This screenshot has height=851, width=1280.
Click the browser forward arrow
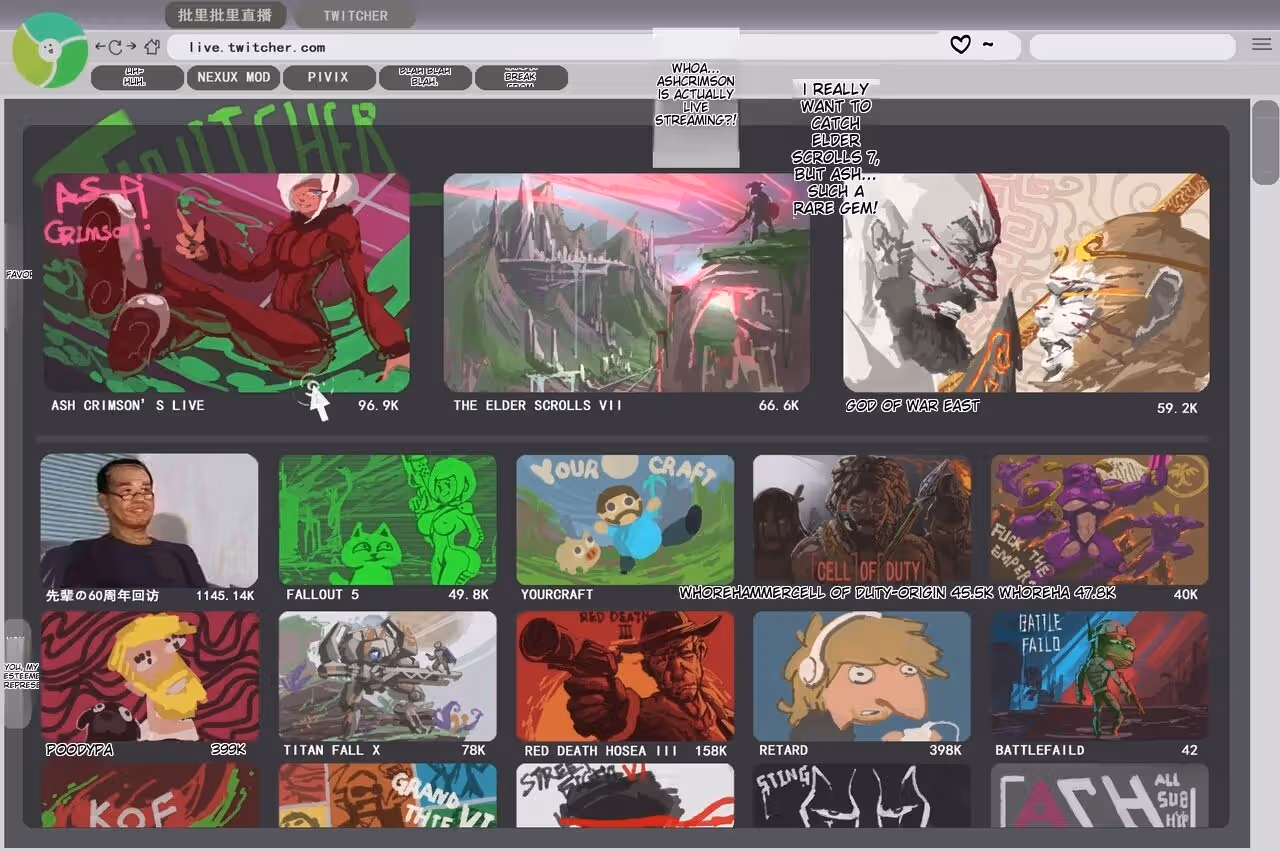tap(131, 47)
